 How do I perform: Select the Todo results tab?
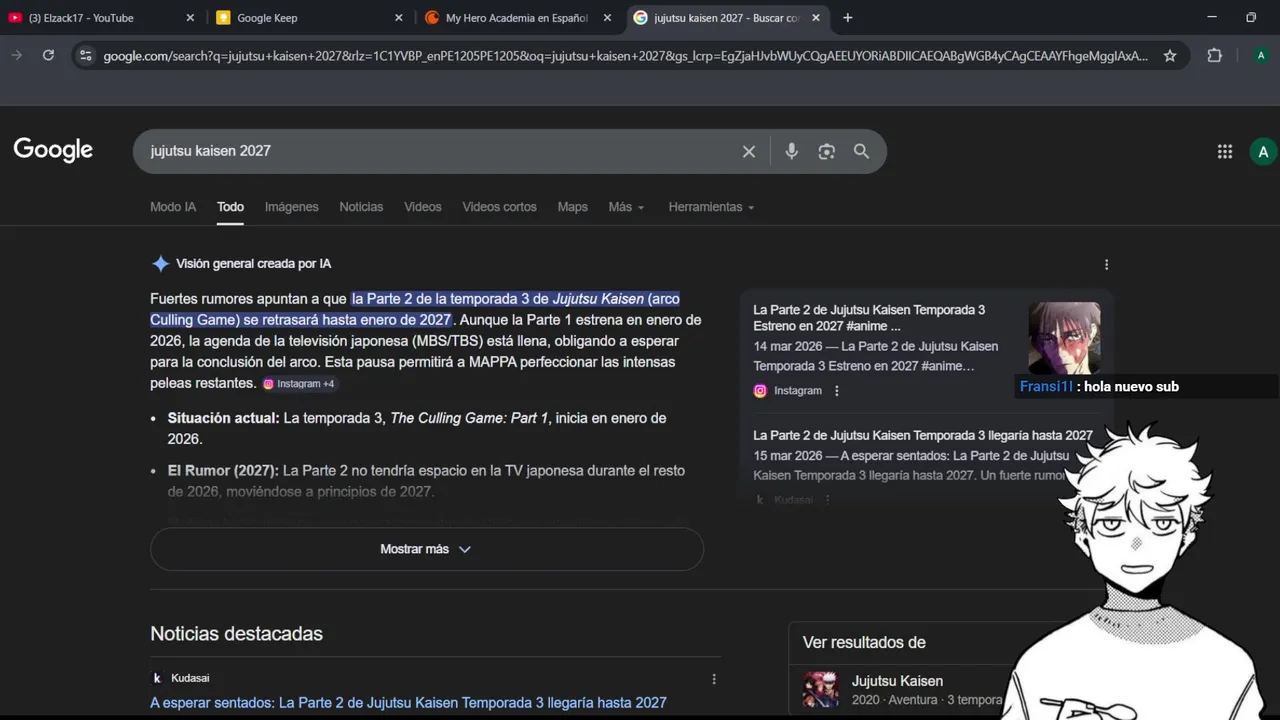[x=230, y=207]
